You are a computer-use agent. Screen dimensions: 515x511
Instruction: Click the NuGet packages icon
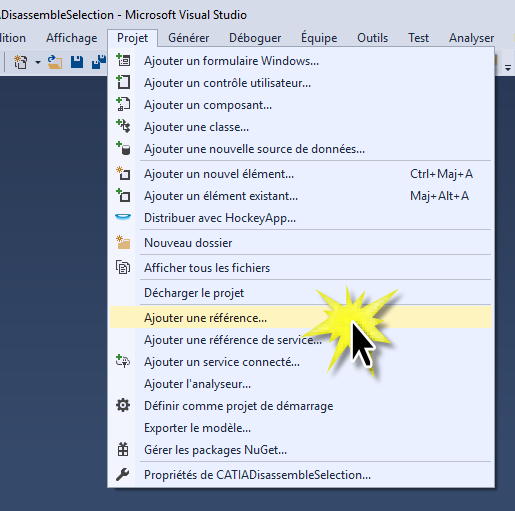(x=123, y=450)
